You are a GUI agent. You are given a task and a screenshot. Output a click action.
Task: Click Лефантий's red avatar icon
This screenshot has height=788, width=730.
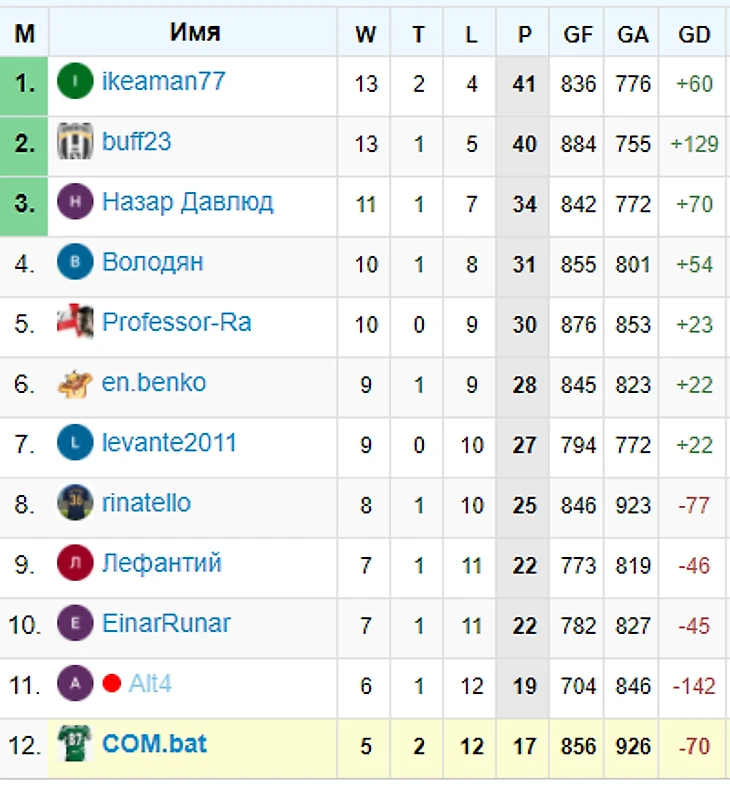click(x=75, y=563)
